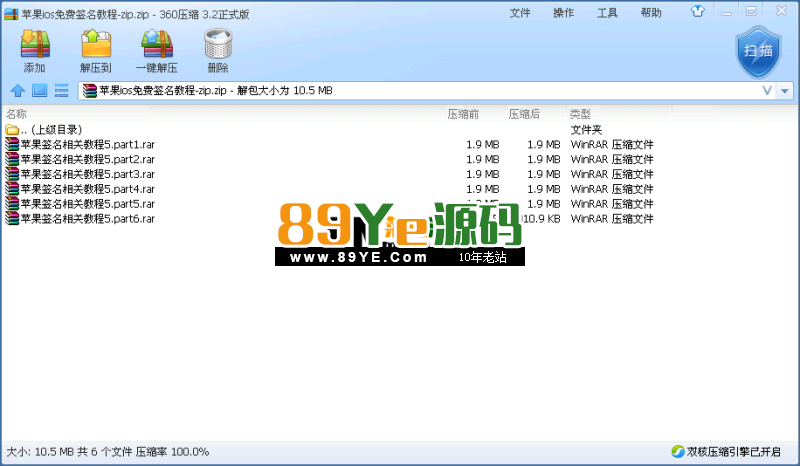This screenshot has width=800, height=466.
Task: Select 苹果签名相关教程5.part6.rar file name
Action: pos(88,218)
